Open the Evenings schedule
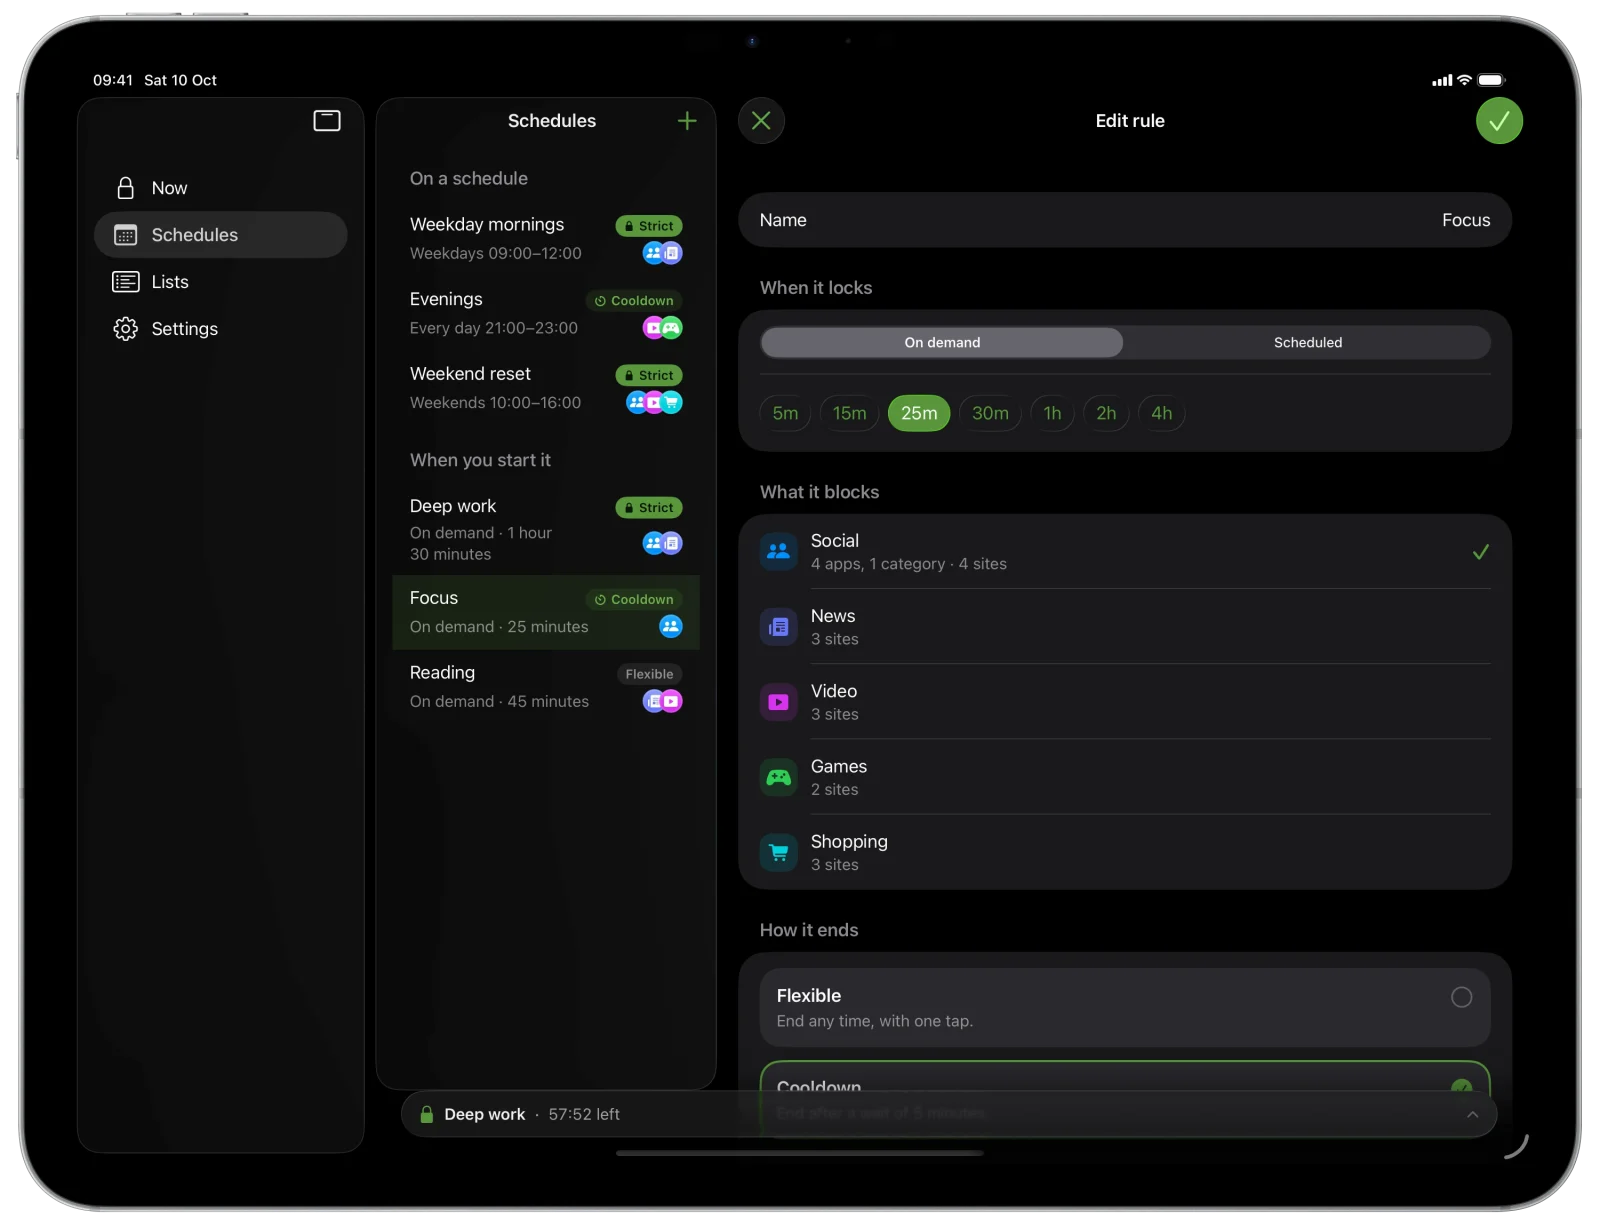This screenshot has height=1227, width=1600. (x=546, y=314)
